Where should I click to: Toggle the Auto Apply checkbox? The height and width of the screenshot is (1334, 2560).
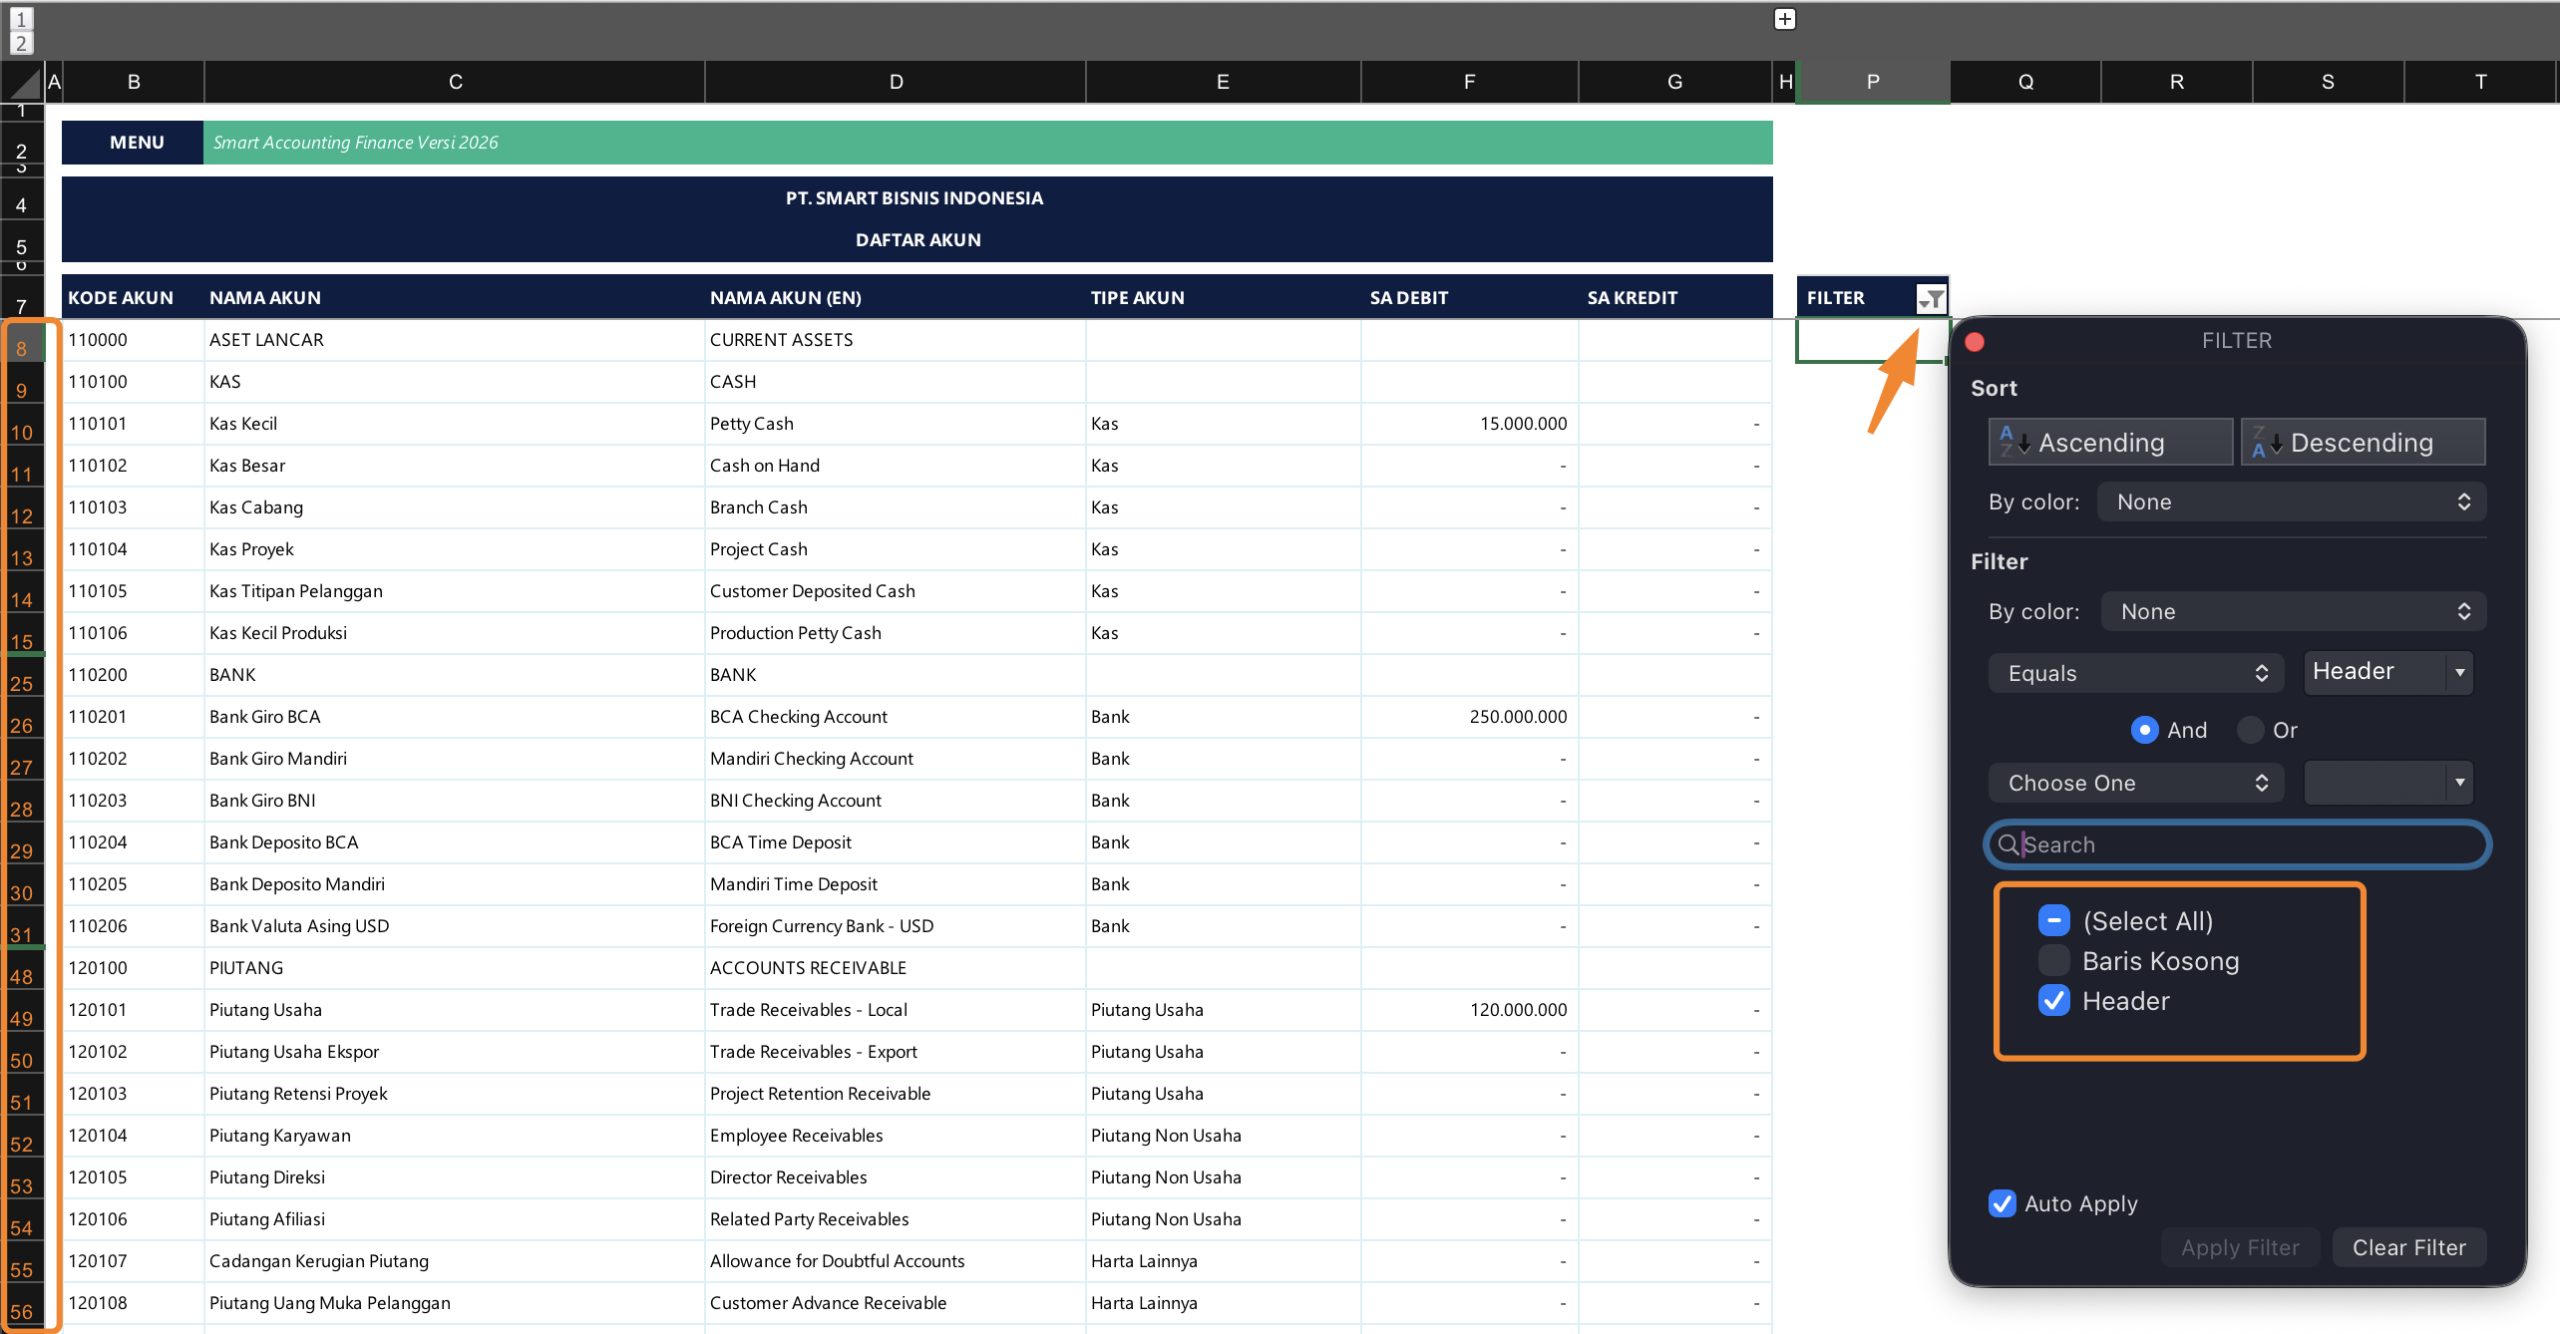pos(2002,1204)
